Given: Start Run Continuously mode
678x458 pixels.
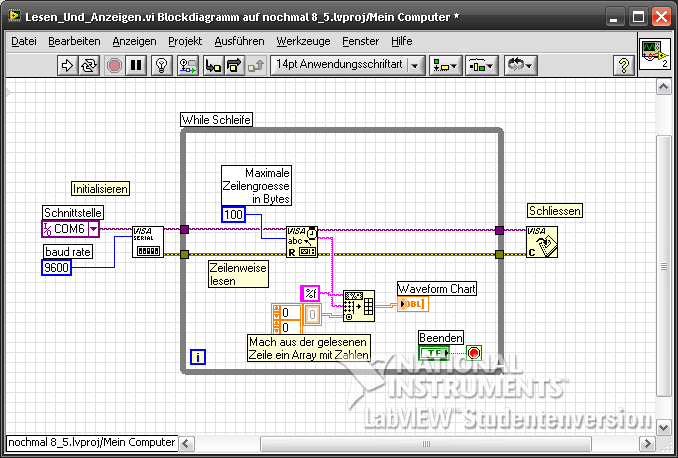Looking at the screenshot, I should [89, 66].
